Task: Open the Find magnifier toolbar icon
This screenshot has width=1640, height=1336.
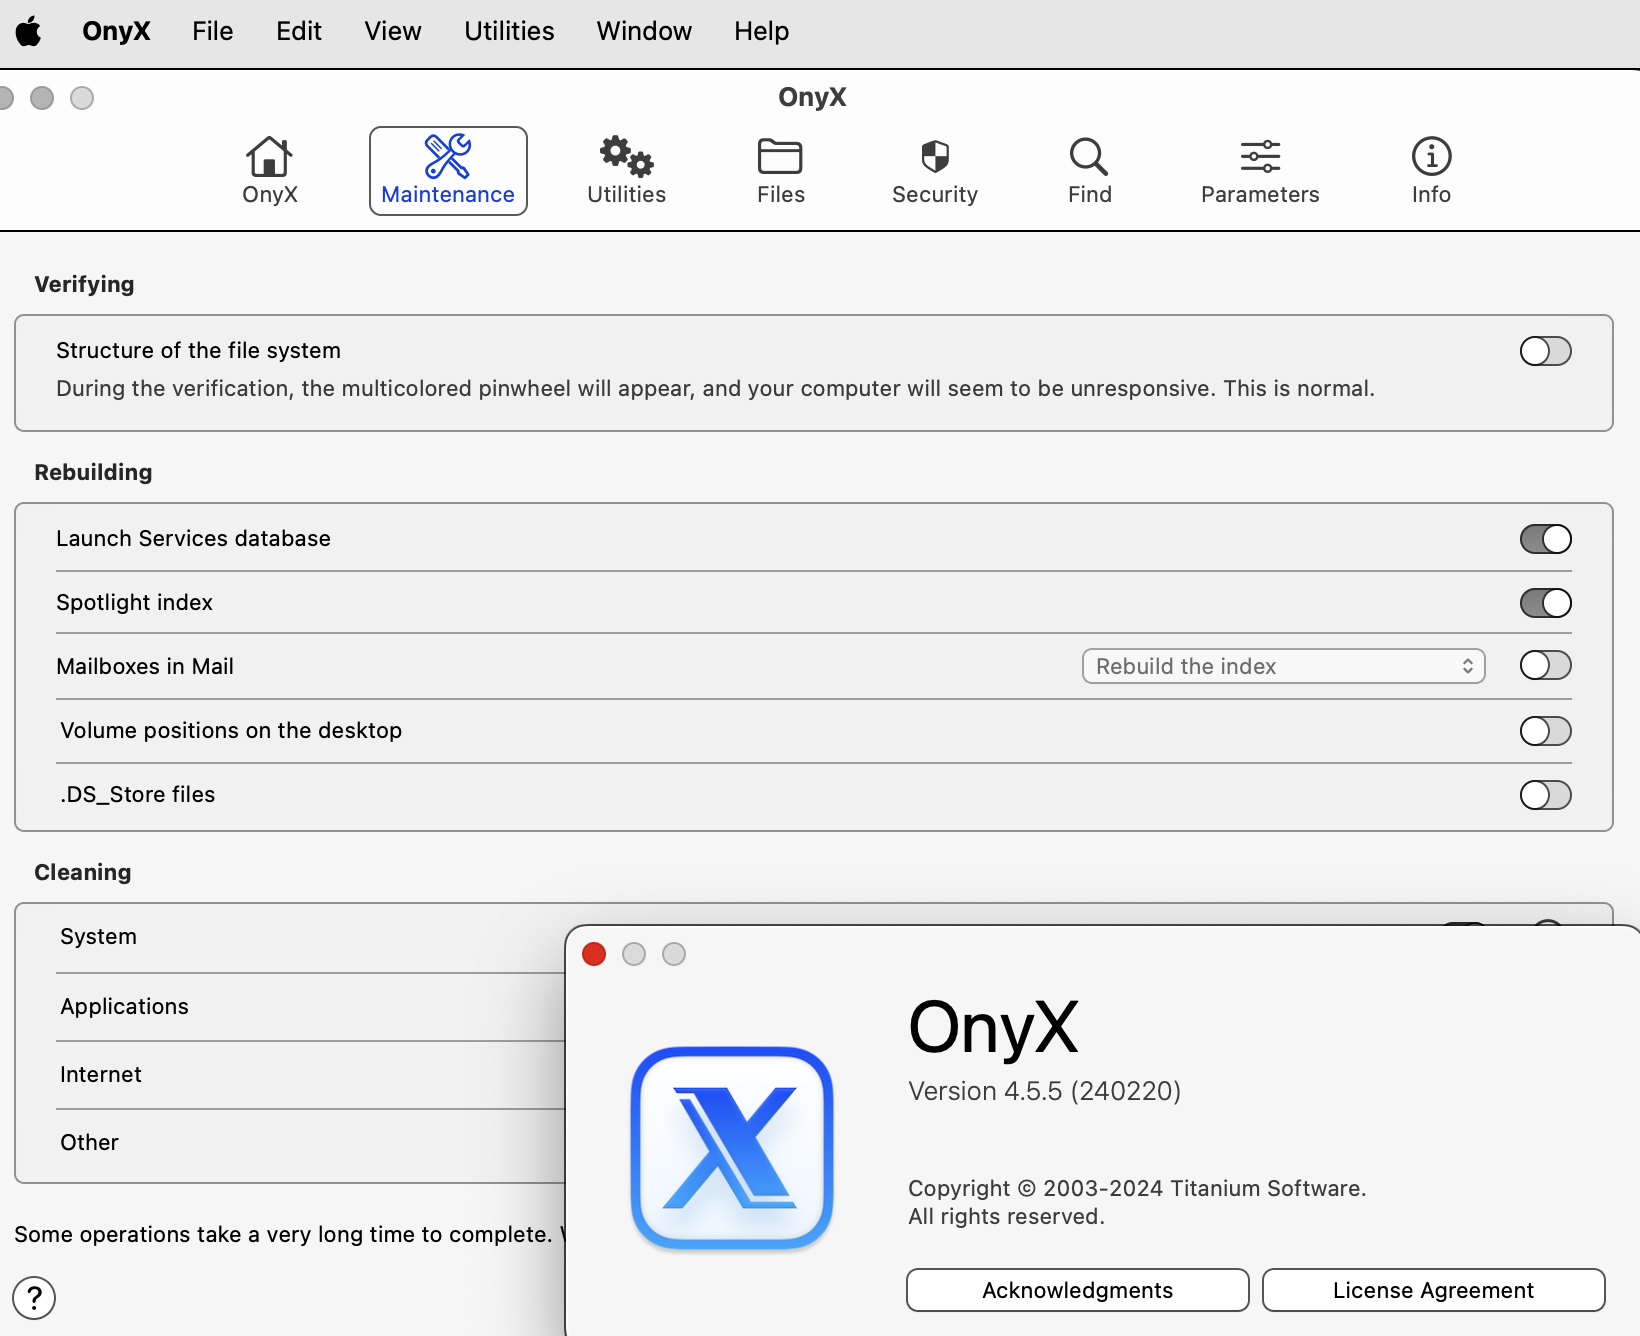Action: click(x=1089, y=171)
